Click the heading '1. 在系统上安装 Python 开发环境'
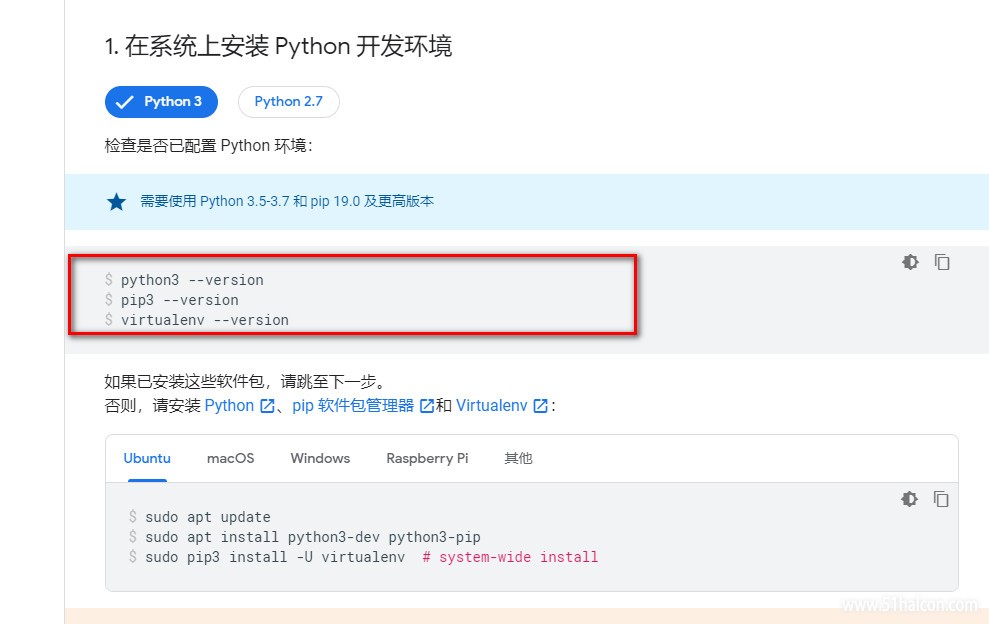Viewport: 989px width, 624px height. pyautogui.click(x=278, y=47)
